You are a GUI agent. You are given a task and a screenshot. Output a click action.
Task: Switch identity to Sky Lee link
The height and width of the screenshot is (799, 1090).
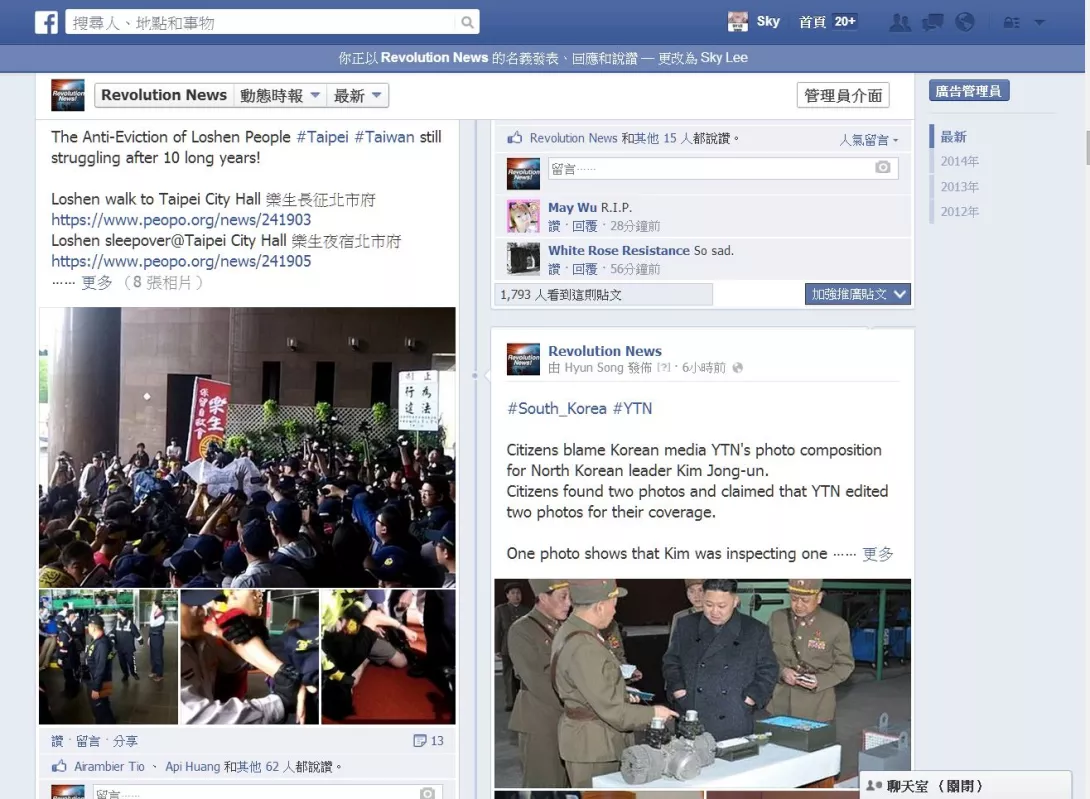click(x=724, y=58)
